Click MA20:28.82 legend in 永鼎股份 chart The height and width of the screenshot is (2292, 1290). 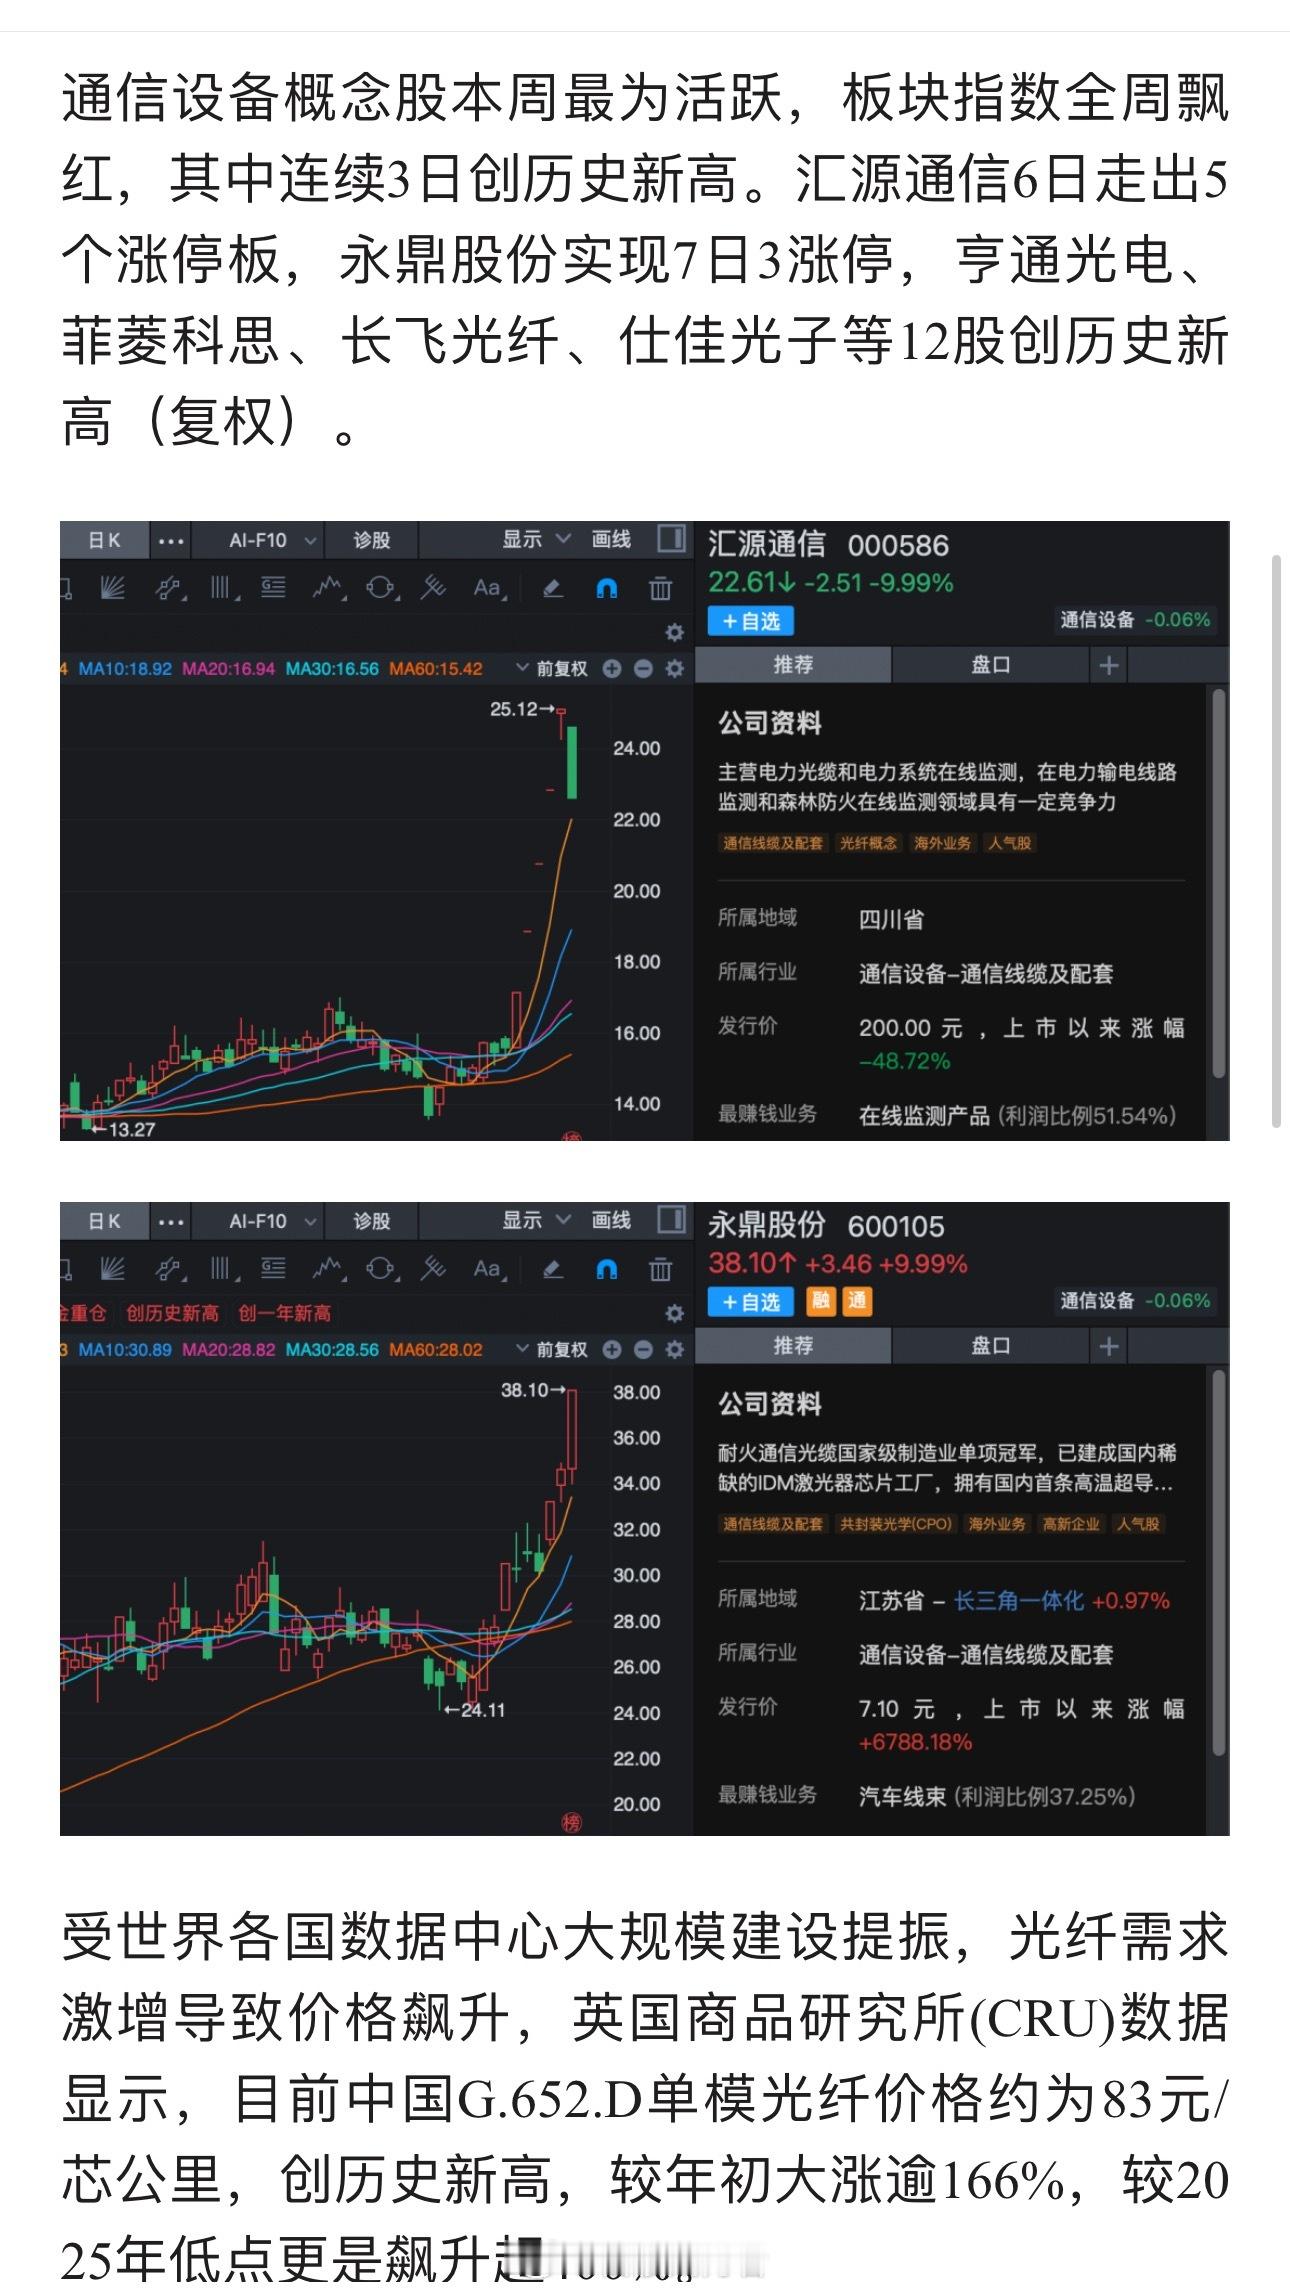pos(229,1350)
